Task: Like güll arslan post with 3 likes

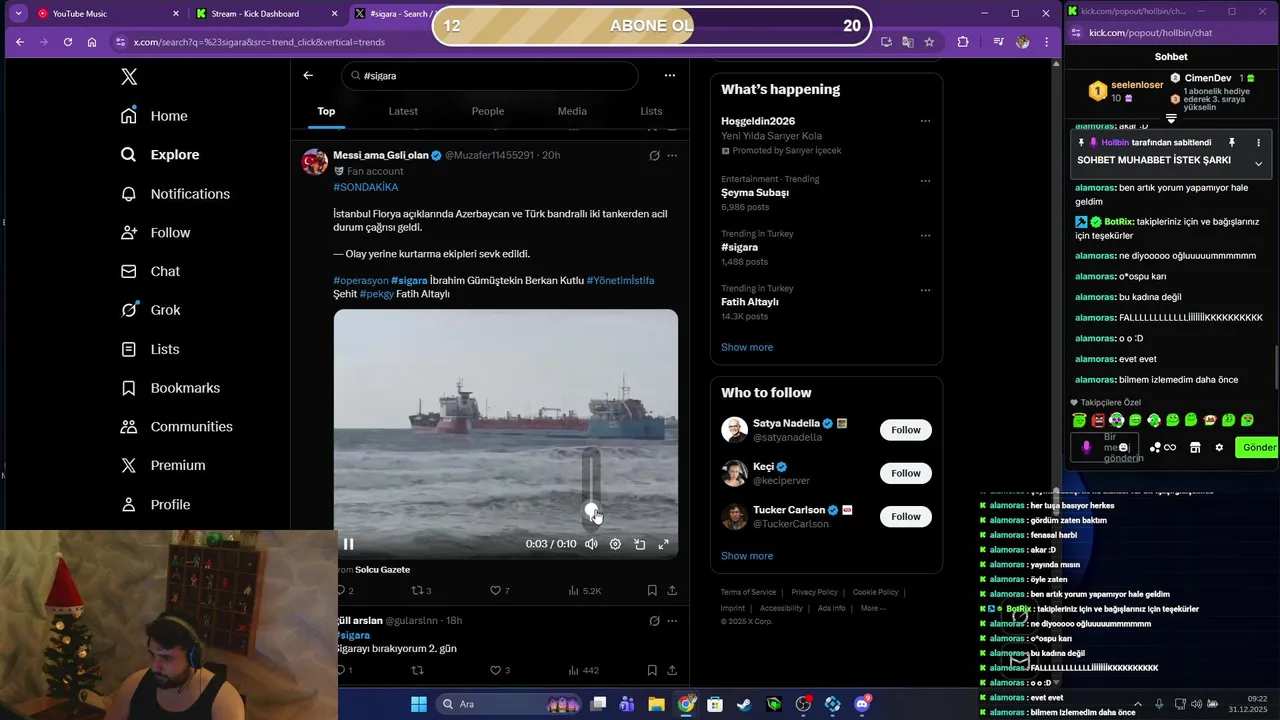Action: (x=499, y=670)
